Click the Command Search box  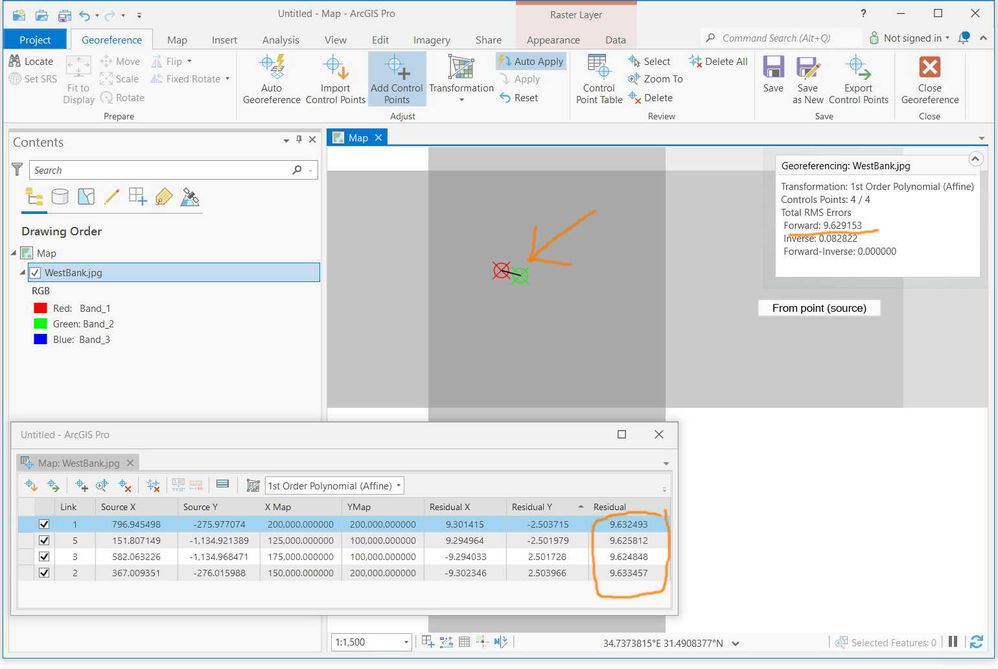[780, 38]
